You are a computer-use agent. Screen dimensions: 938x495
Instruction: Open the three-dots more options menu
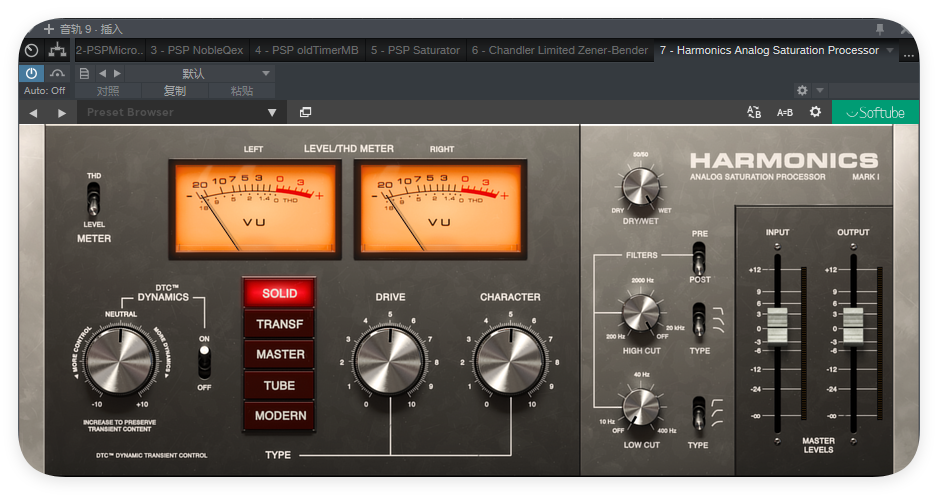click(909, 54)
